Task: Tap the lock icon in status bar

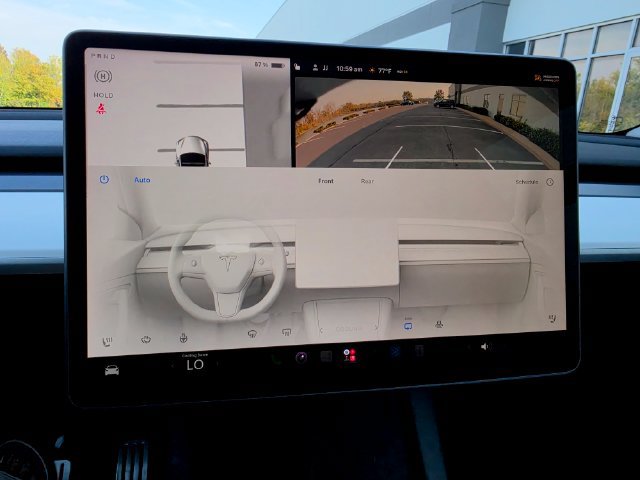Action: click(297, 67)
